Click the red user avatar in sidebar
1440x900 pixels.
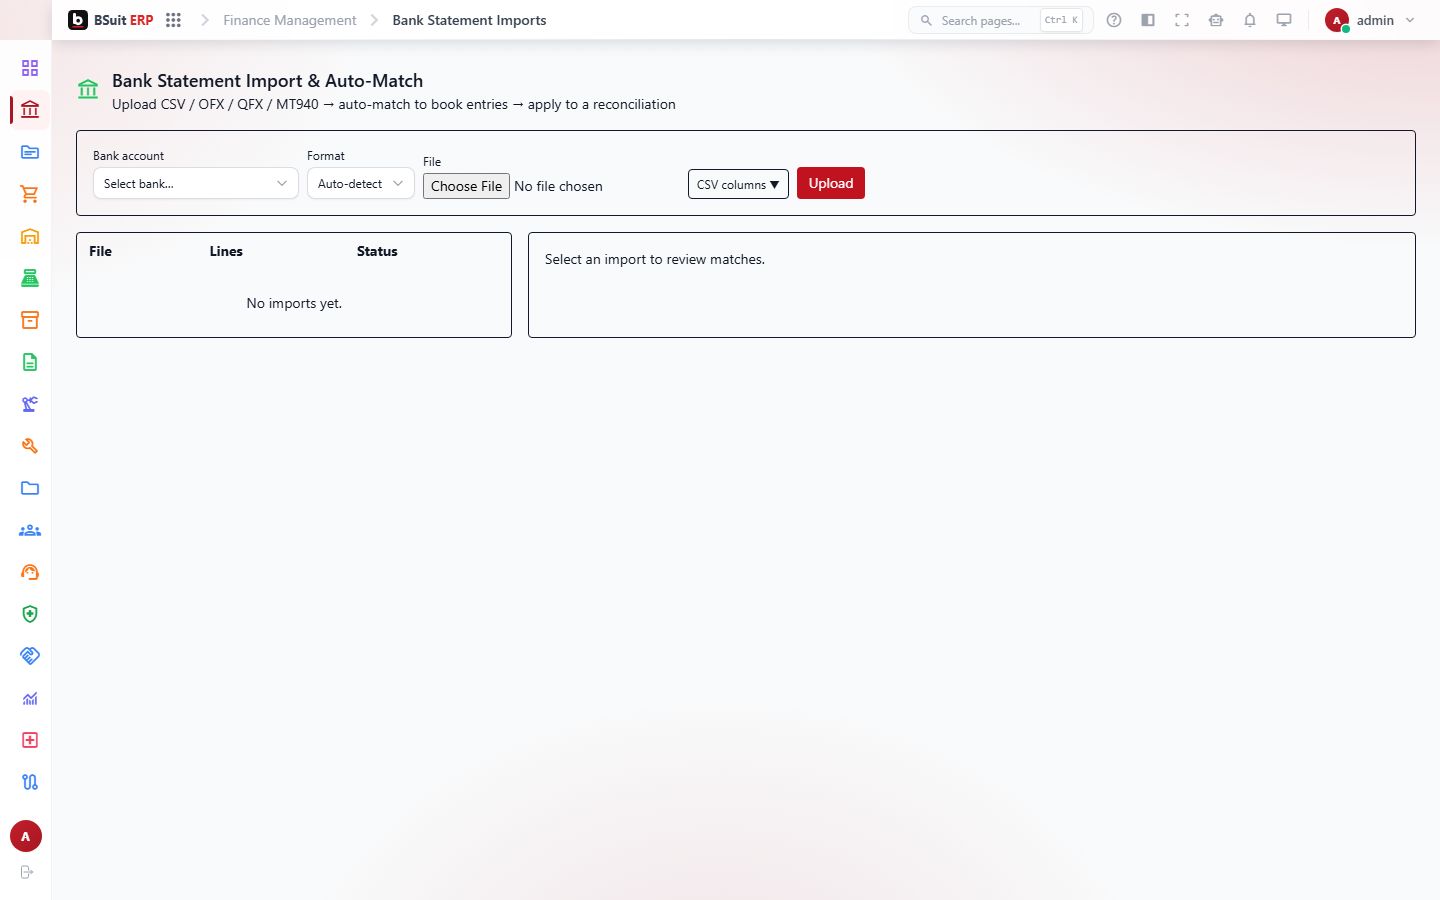[x=26, y=836]
